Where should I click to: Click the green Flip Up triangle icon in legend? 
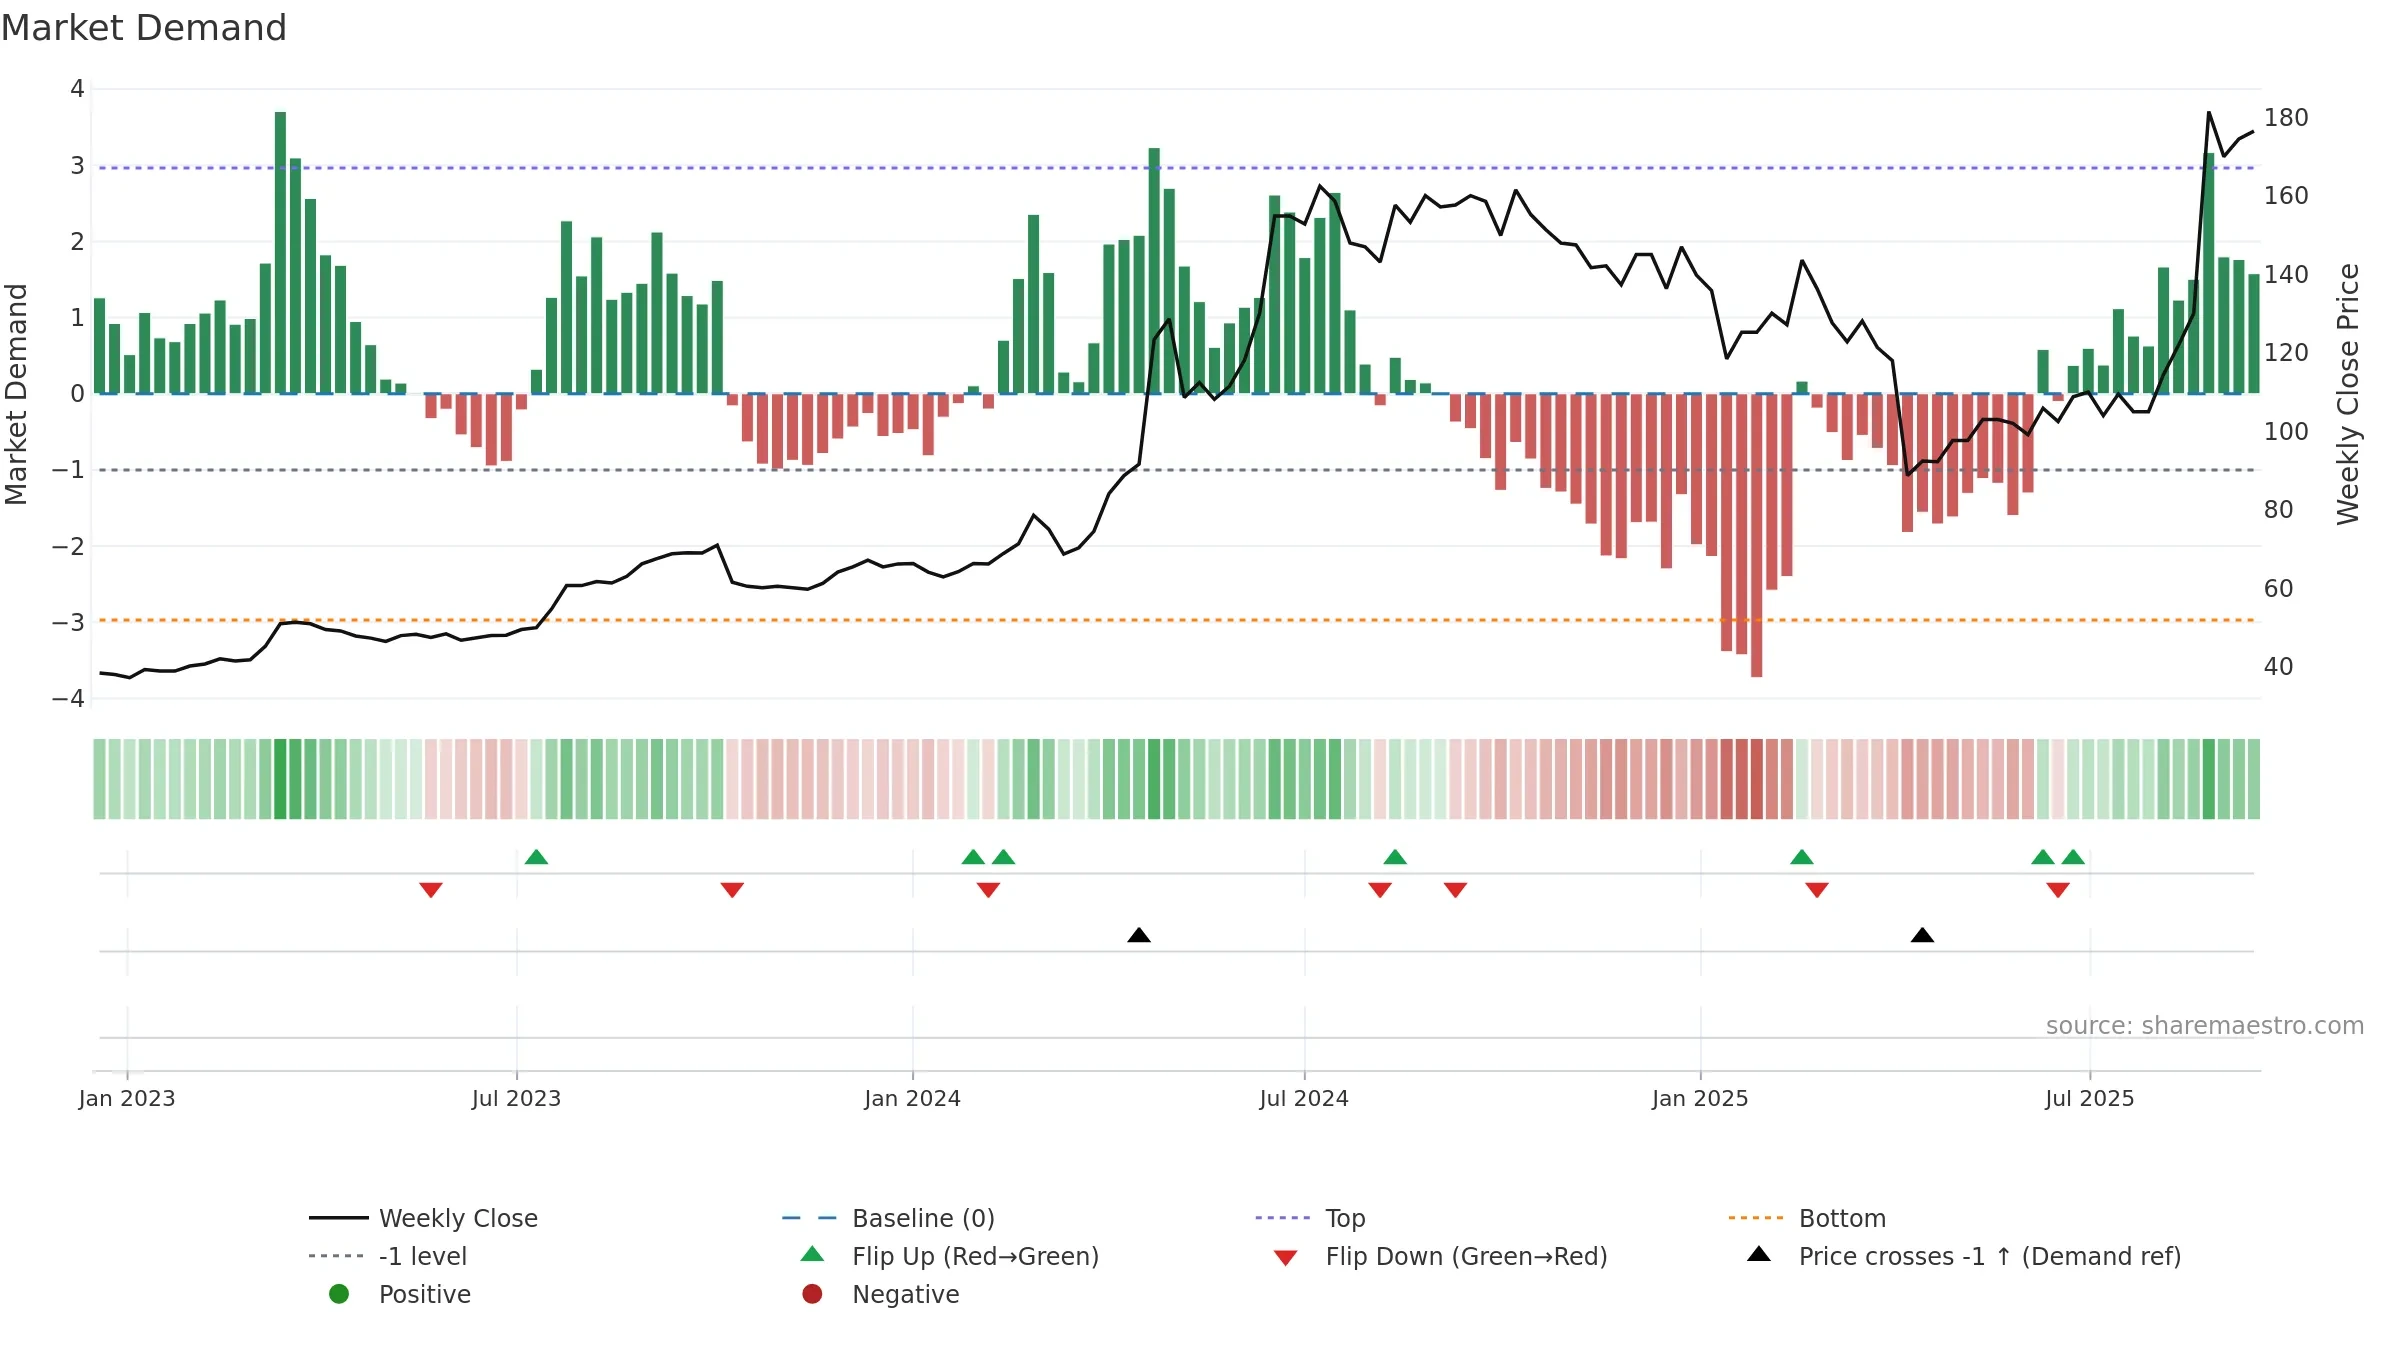[813, 1254]
